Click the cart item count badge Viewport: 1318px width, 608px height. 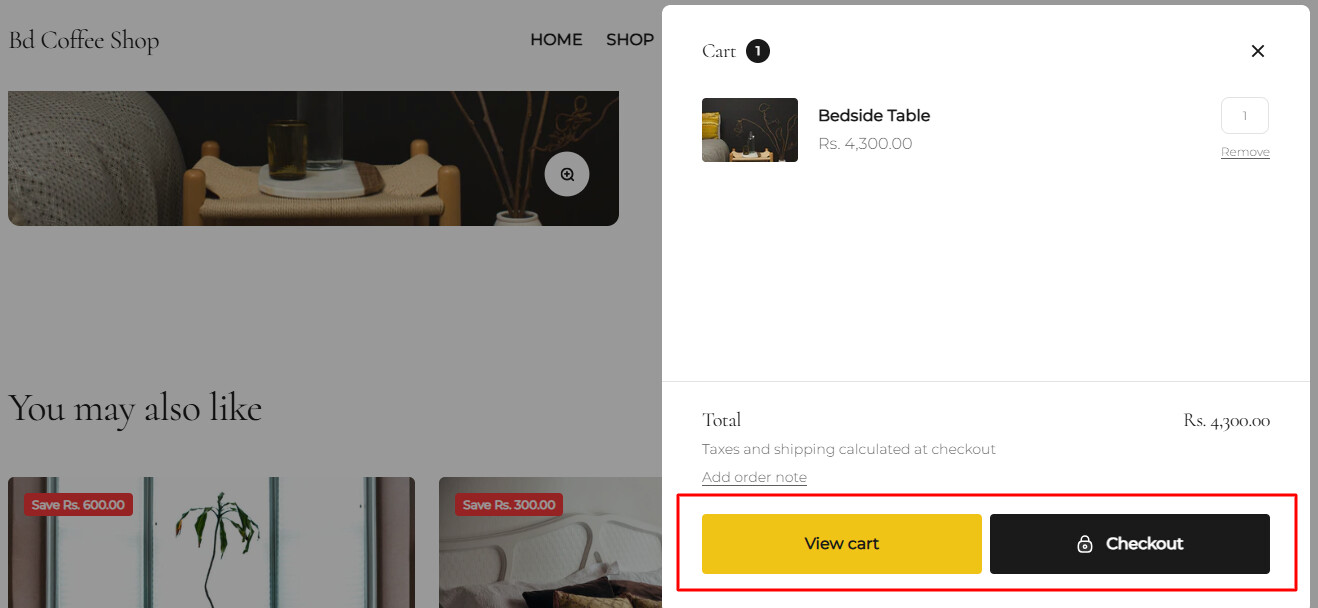click(x=758, y=51)
